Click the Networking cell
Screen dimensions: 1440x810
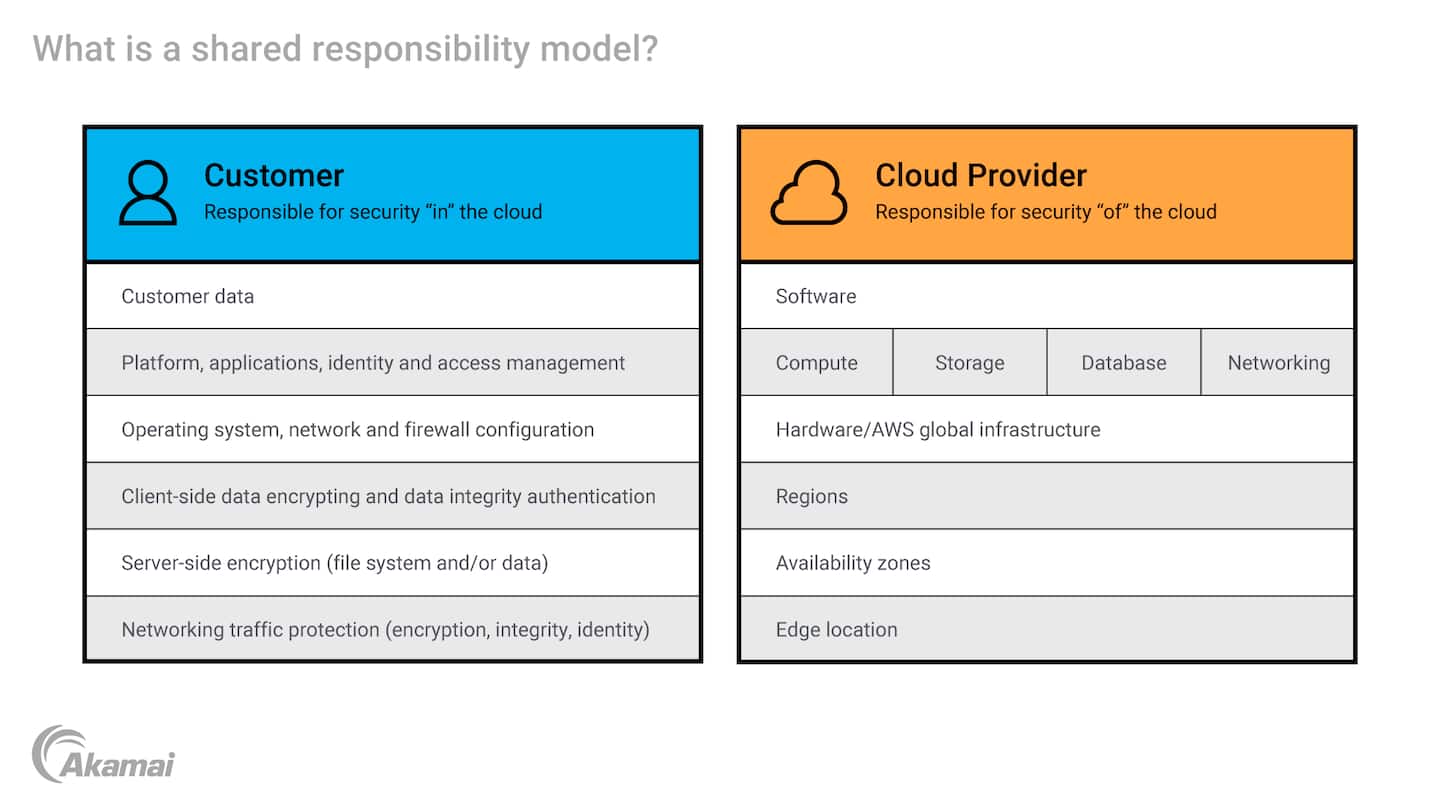[x=1278, y=363]
